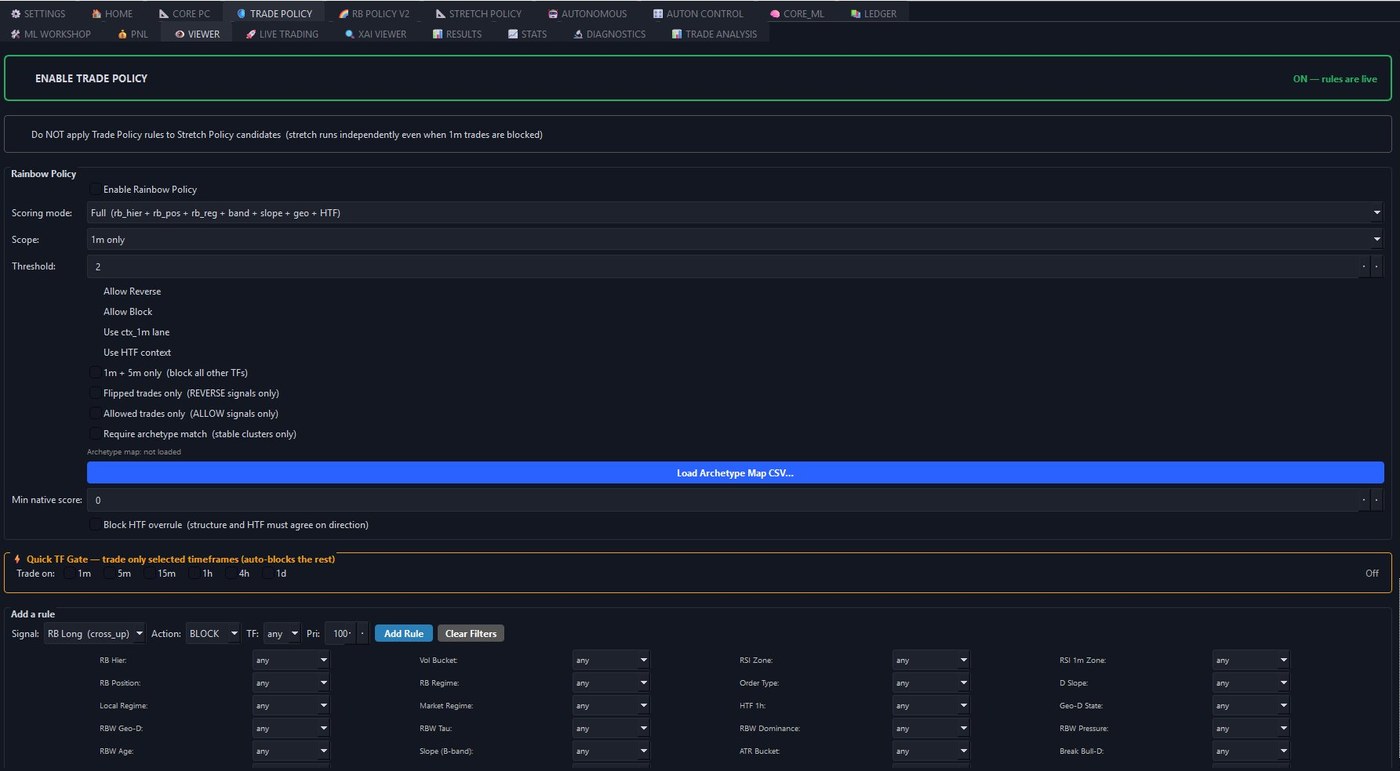Click the Clear Filters button
This screenshot has width=1400, height=771.
point(471,634)
